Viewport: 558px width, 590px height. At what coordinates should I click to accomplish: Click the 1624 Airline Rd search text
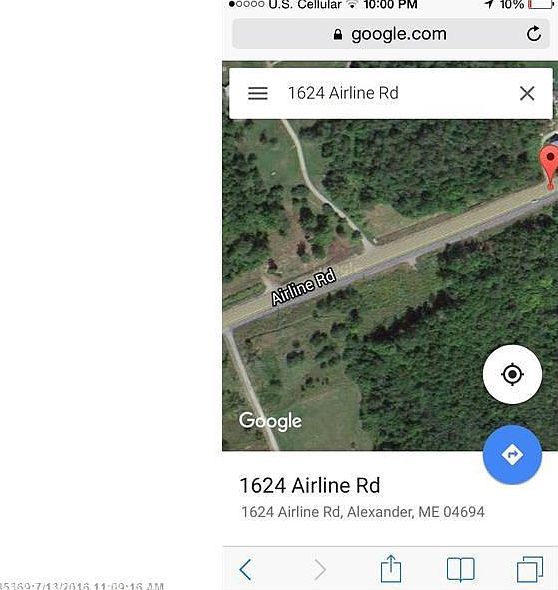click(x=343, y=93)
